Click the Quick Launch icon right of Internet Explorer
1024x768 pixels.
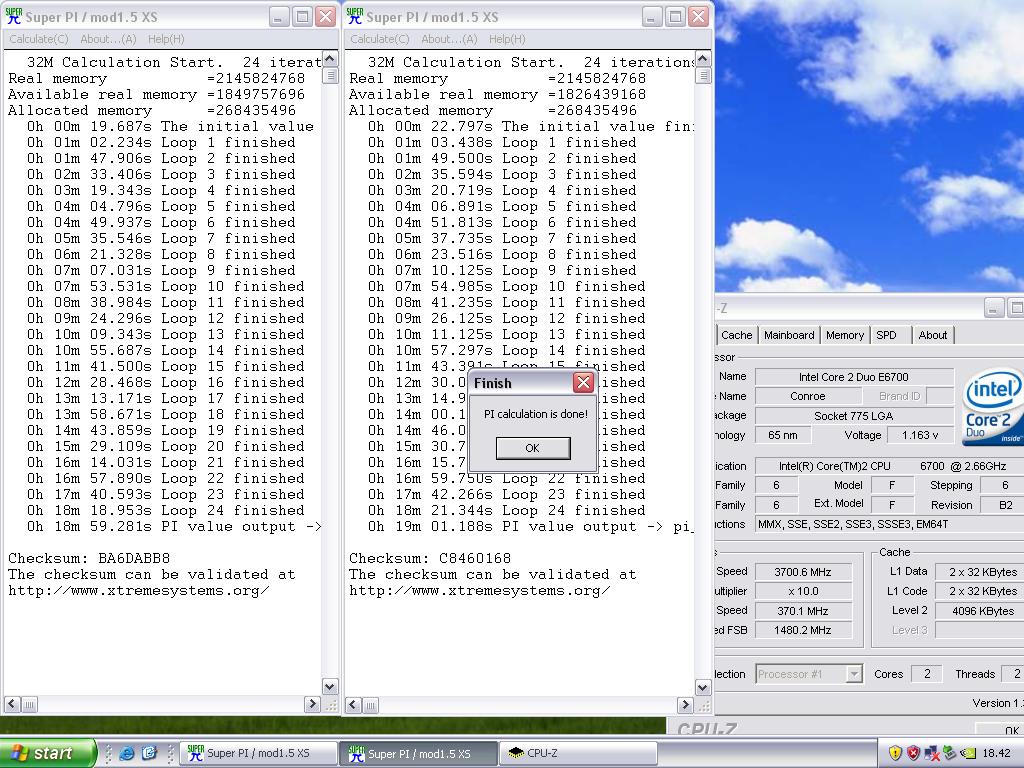[150, 753]
